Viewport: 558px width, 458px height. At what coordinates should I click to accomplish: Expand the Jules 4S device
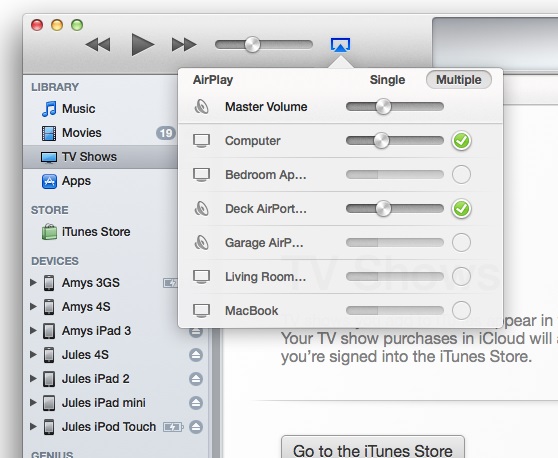33,354
